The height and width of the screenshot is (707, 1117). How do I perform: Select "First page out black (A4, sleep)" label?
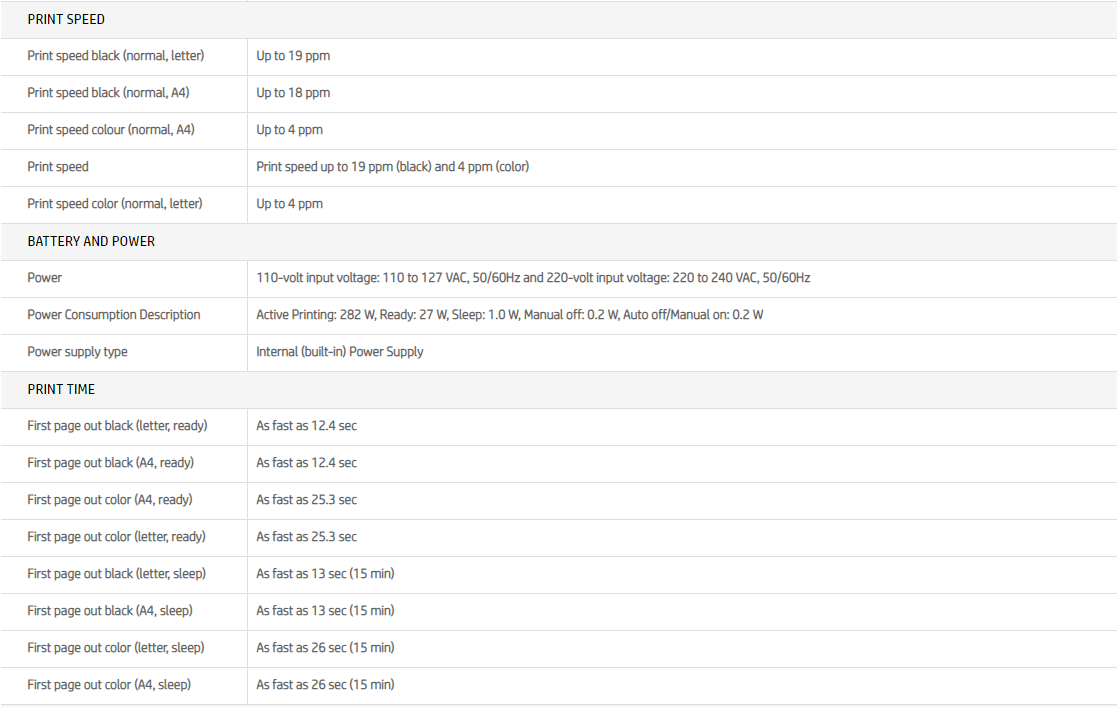coord(110,611)
